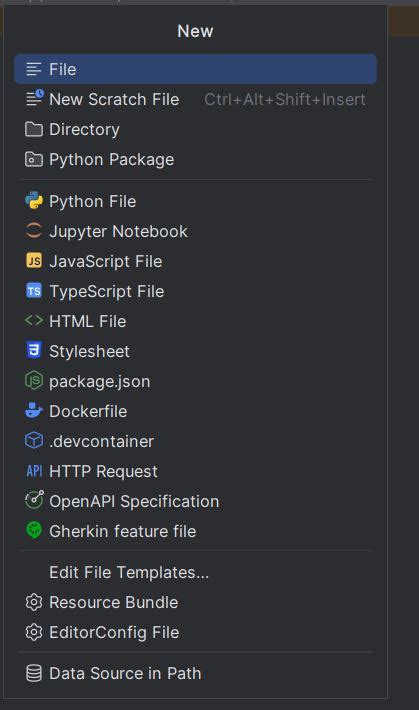419x710 pixels.
Task: Select HTTP Request entry
Action: pos(195,471)
